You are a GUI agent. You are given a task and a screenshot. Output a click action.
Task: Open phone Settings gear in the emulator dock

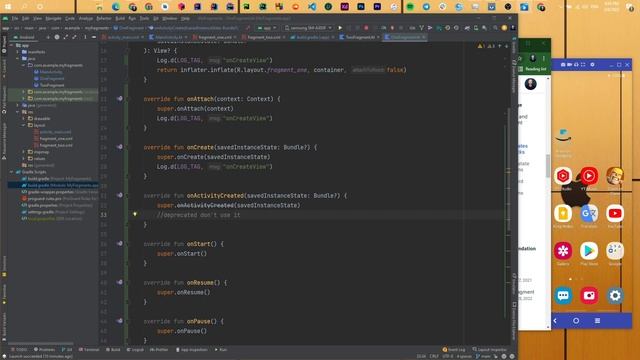tap(615, 296)
